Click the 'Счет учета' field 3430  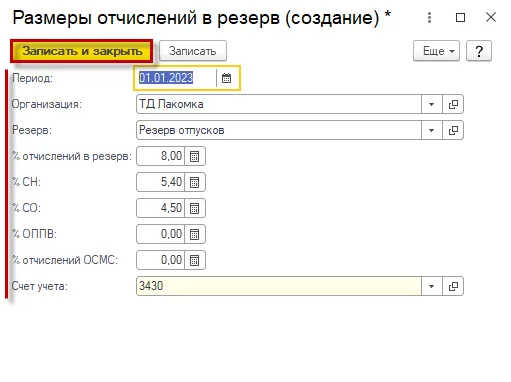click(279, 286)
